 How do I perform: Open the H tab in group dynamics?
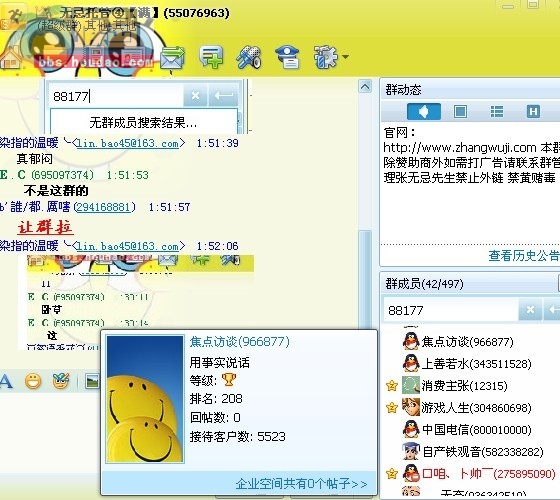[x=533, y=112]
